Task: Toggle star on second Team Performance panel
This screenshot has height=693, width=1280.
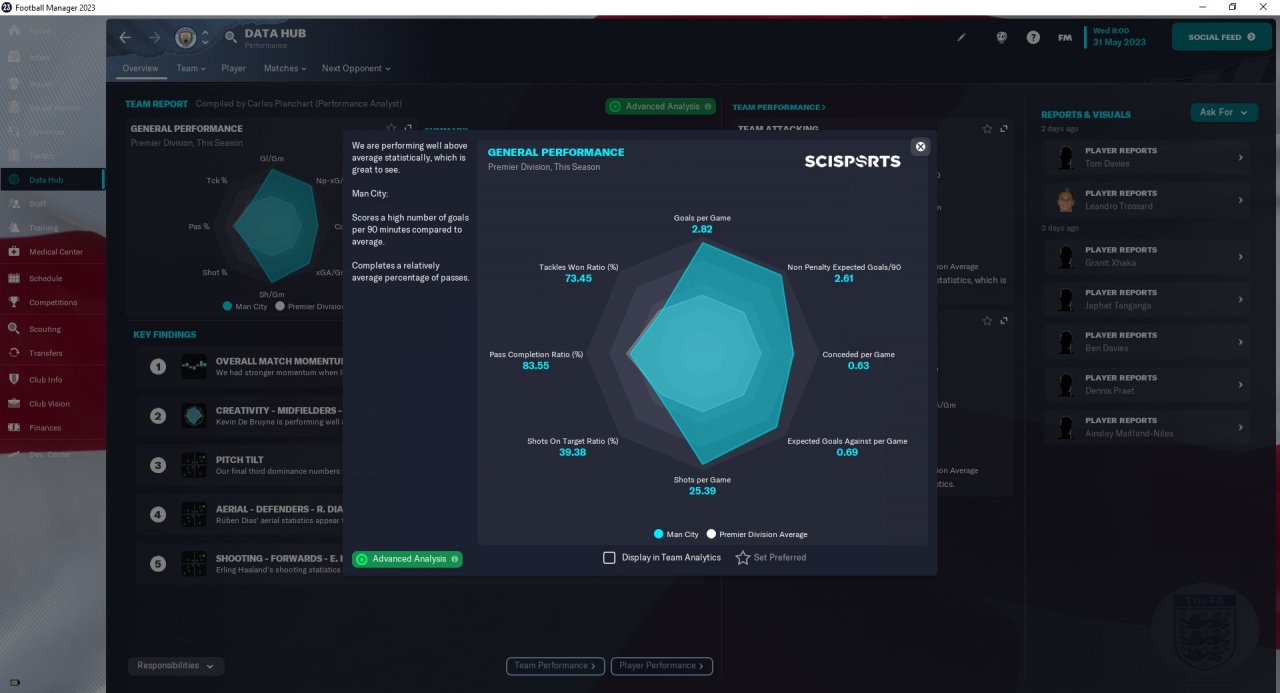Action: 987,321
